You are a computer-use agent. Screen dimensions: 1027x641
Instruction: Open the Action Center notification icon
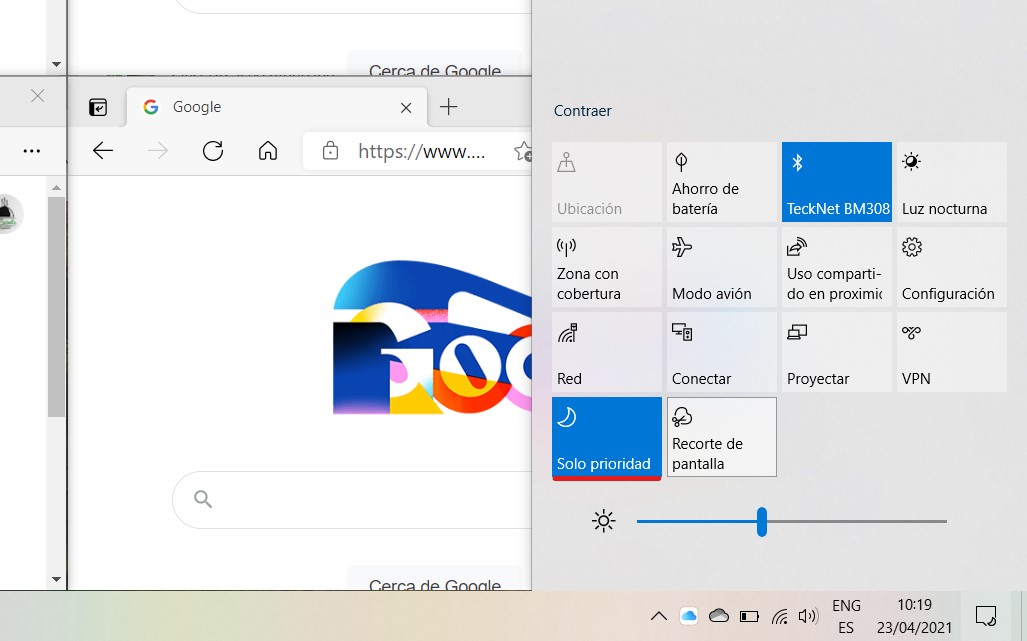pyautogui.click(x=986, y=616)
